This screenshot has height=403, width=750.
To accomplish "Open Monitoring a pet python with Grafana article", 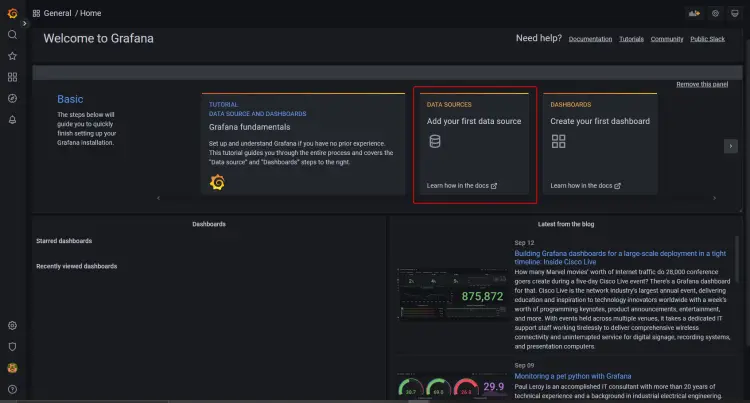I will point(573,376).
